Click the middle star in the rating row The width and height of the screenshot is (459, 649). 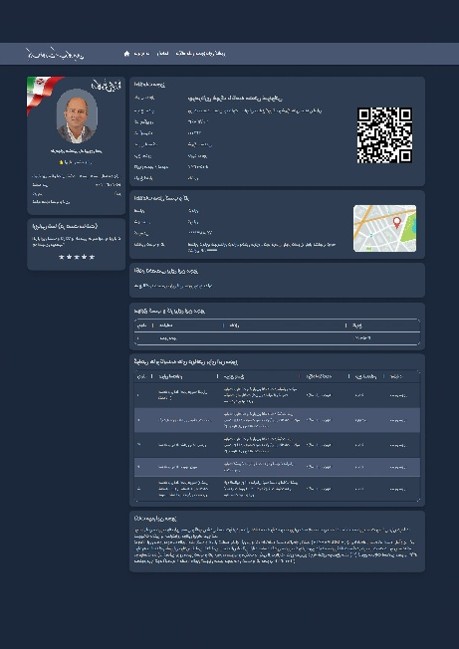(77, 257)
